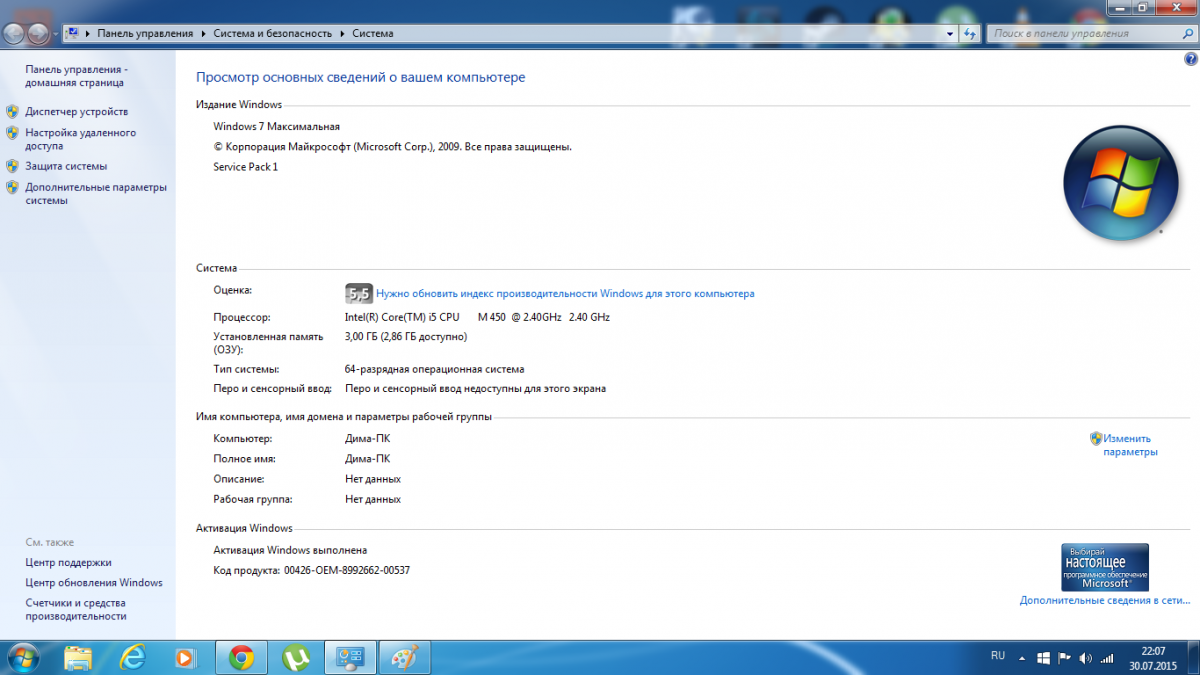
Task: Open the Windows Start menu orb
Action: pos(22,657)
